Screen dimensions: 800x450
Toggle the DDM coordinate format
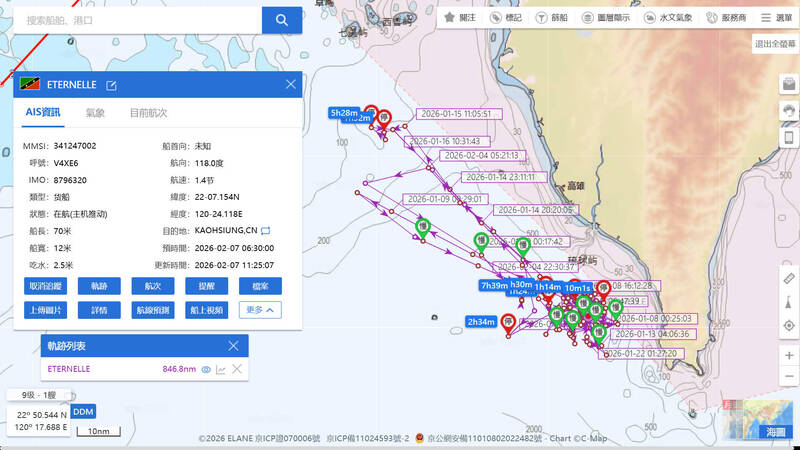83,411
